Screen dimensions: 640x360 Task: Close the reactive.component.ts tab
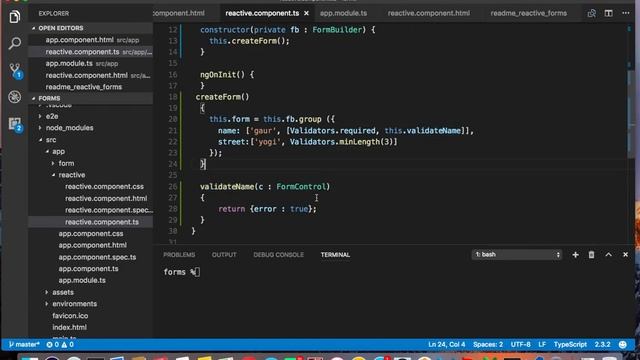(x=306, y=13)
